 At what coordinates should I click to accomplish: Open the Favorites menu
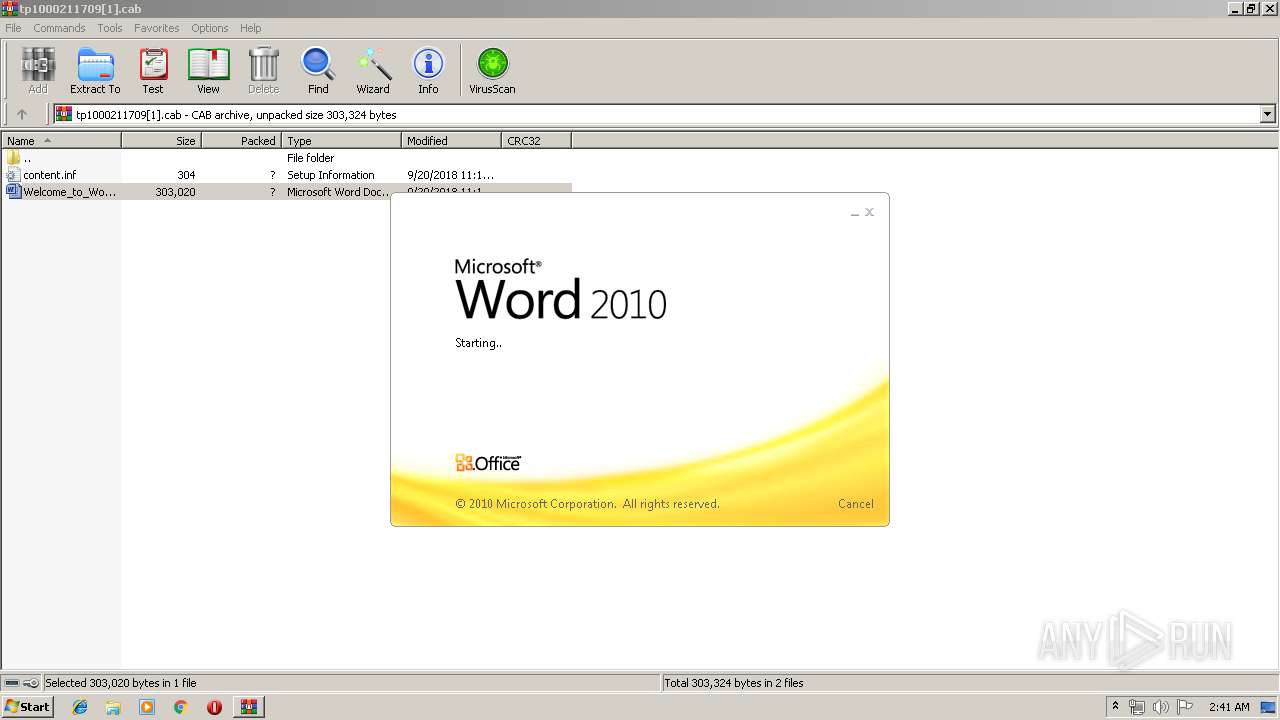coord(157,28)
